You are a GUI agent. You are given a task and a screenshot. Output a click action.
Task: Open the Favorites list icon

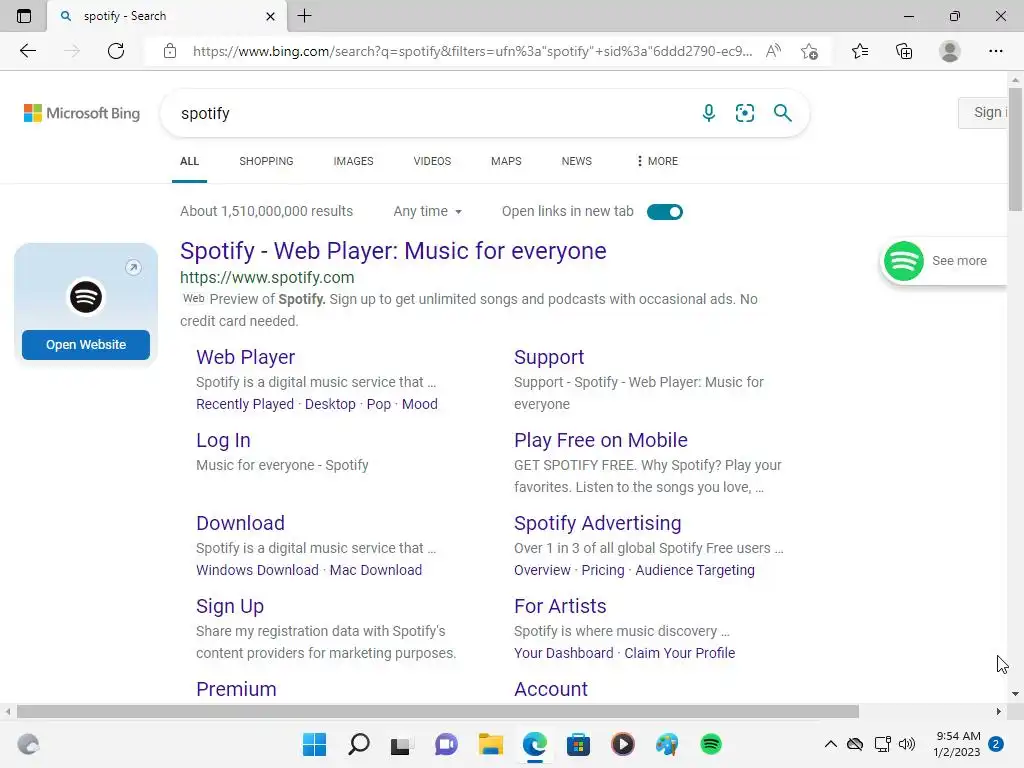860,51
